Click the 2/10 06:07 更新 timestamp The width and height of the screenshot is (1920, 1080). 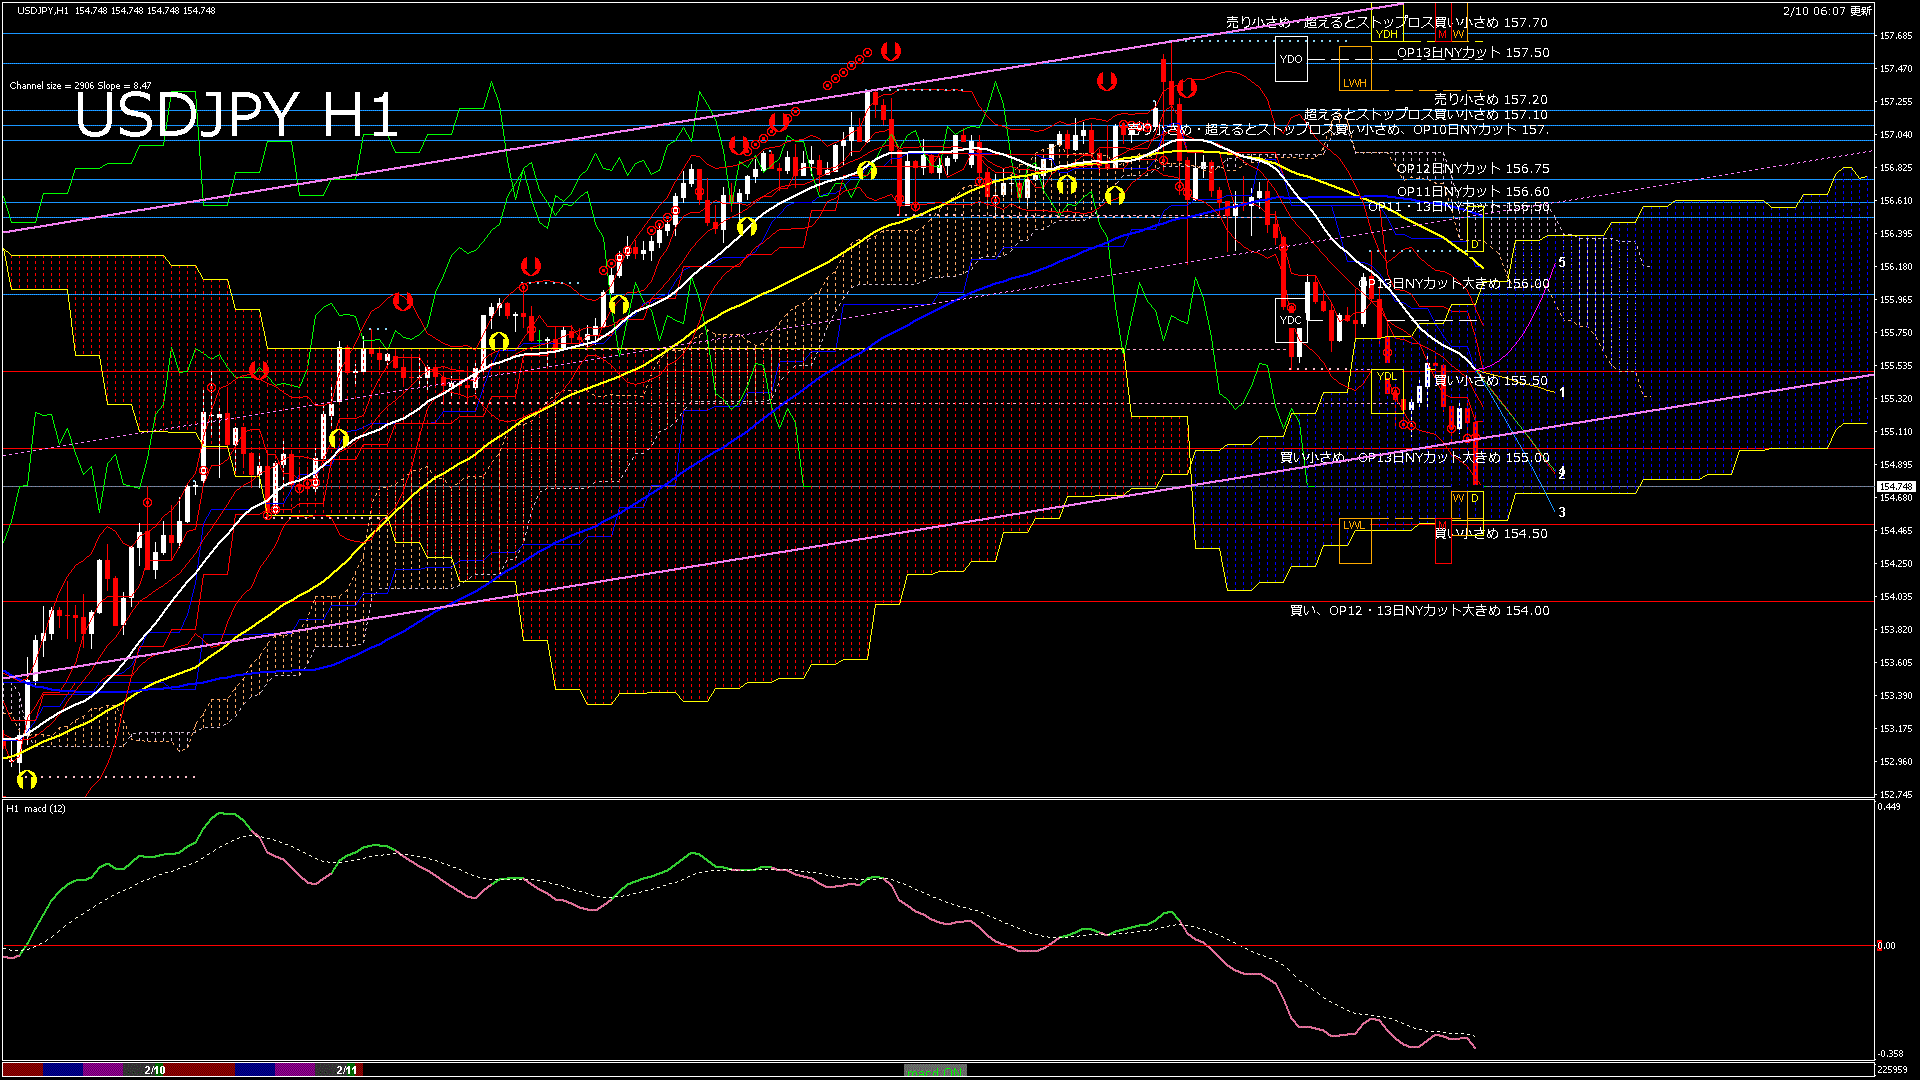click(1826, 11)
